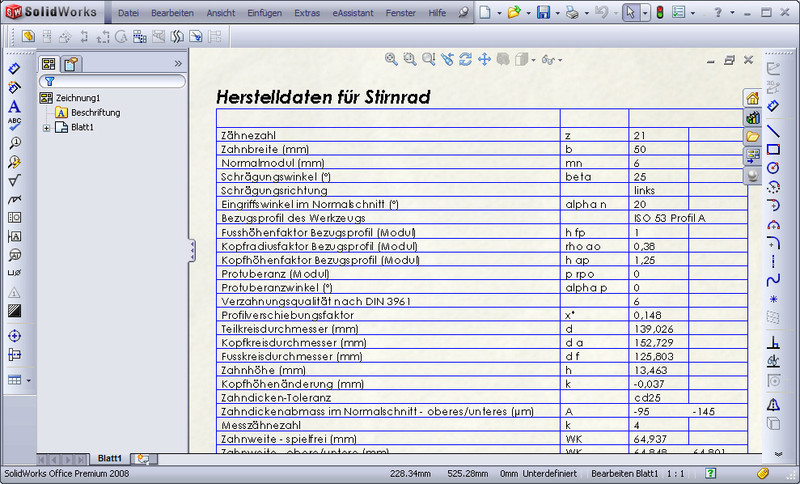Viewport: 800px width, 484px height.
Task: Click the spell checker ABC icon
Action: click(x=14, y=124)
